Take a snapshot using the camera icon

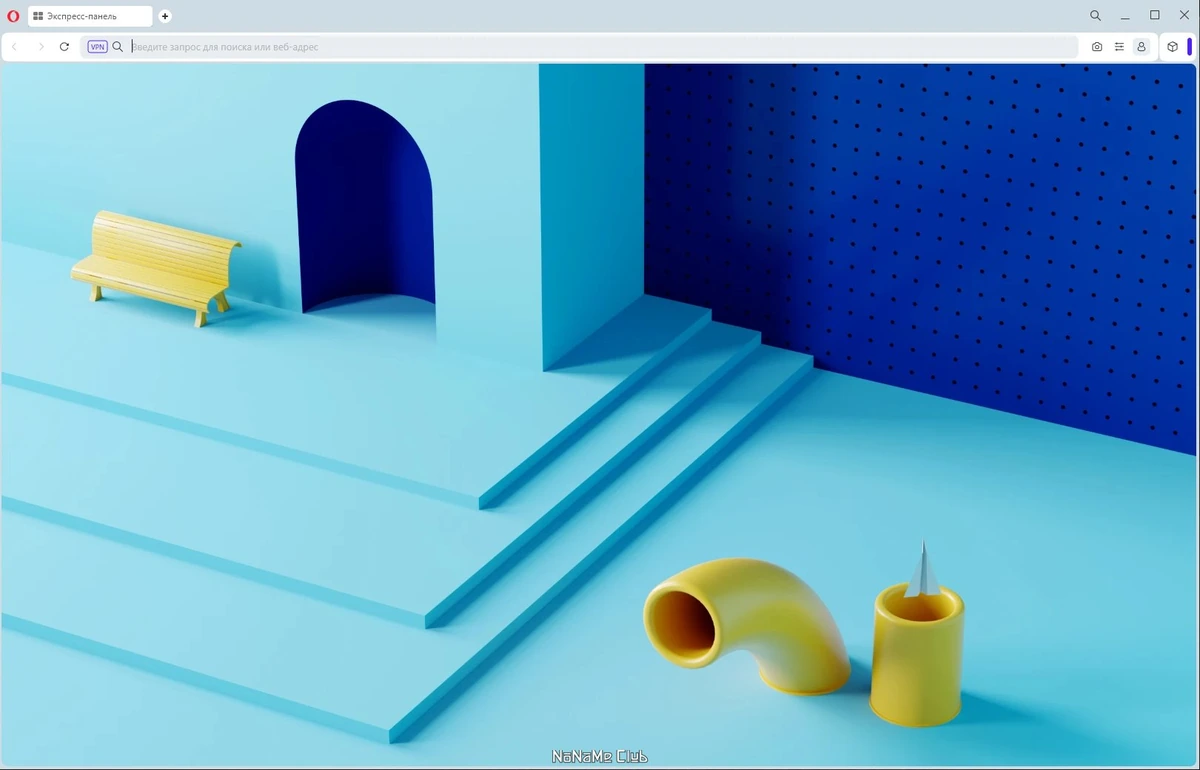[x=1097, y=47]
